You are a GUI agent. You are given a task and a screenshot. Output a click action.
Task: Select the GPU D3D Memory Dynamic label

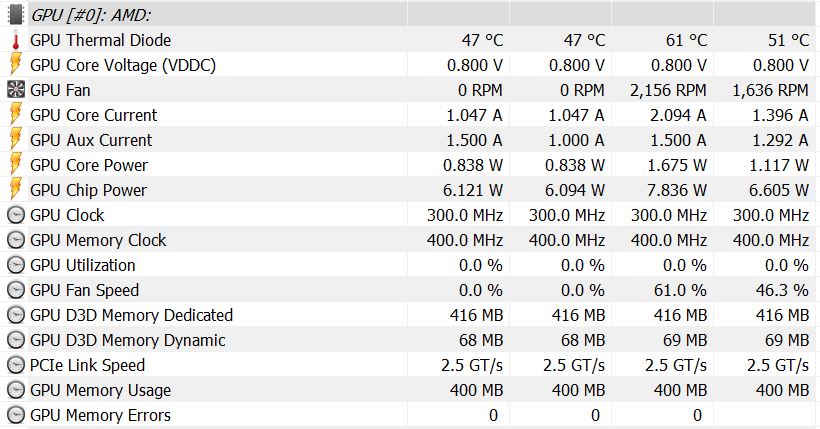[x=128, y=340]
